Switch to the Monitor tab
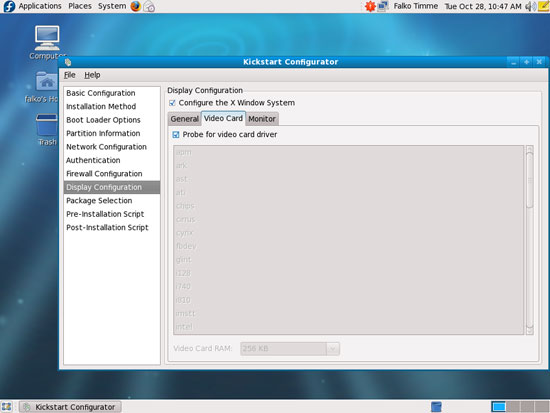The height and width of the screenshot is (413, 550). (x=262, y=119)
